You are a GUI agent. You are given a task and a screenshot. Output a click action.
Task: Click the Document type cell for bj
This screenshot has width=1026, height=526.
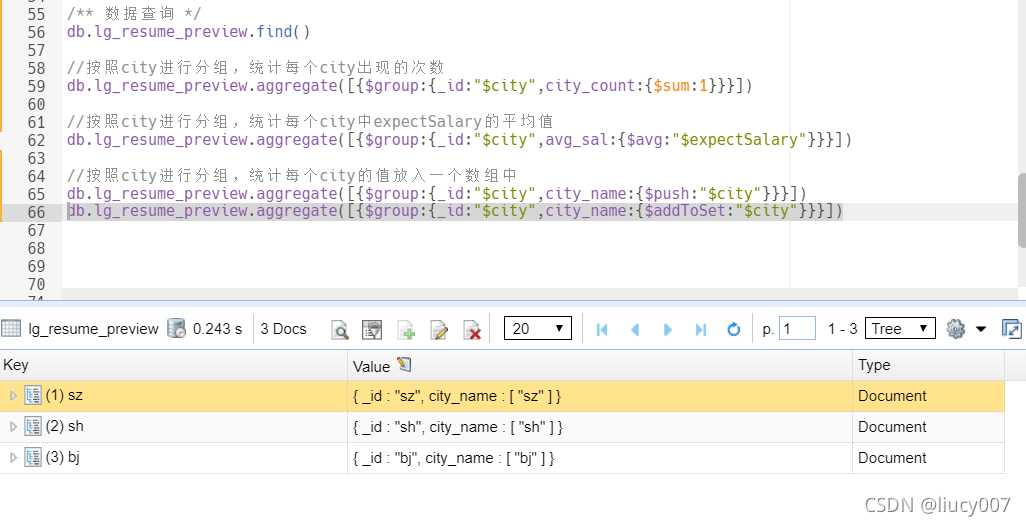point(928,457)
